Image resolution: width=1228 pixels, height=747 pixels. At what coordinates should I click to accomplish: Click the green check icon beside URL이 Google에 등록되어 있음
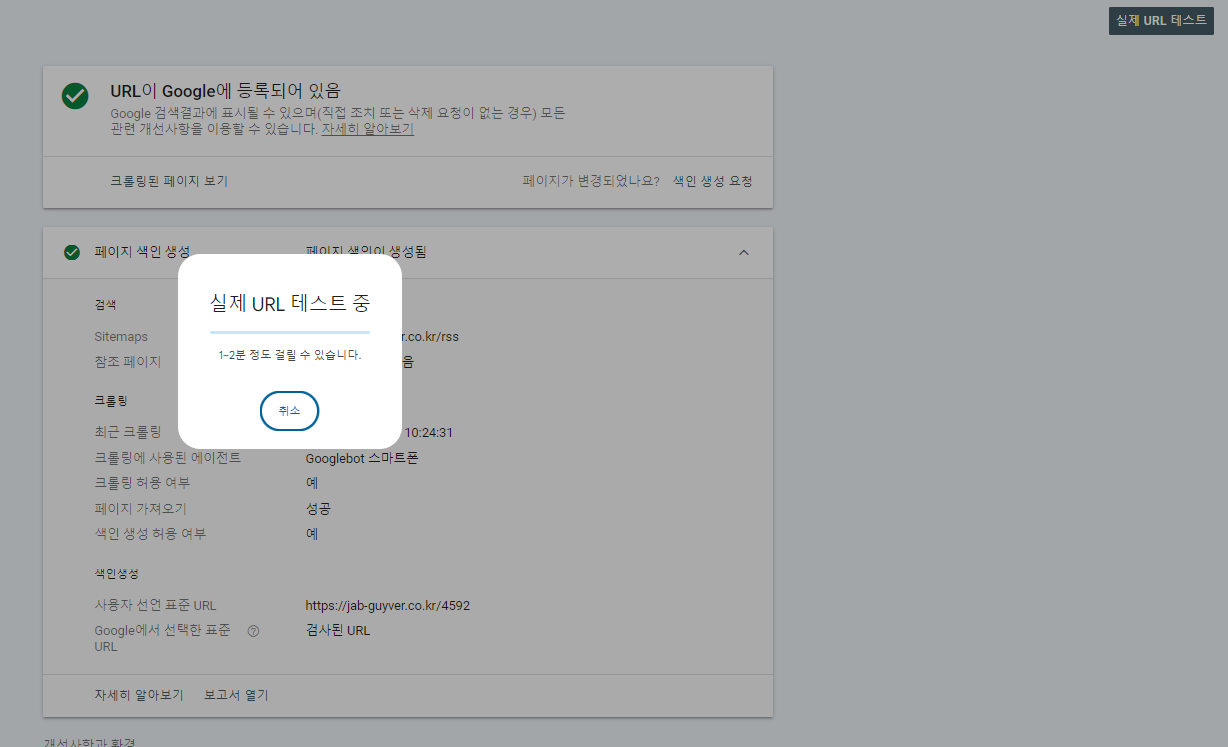pyautogui.click(x=75, y=96)
